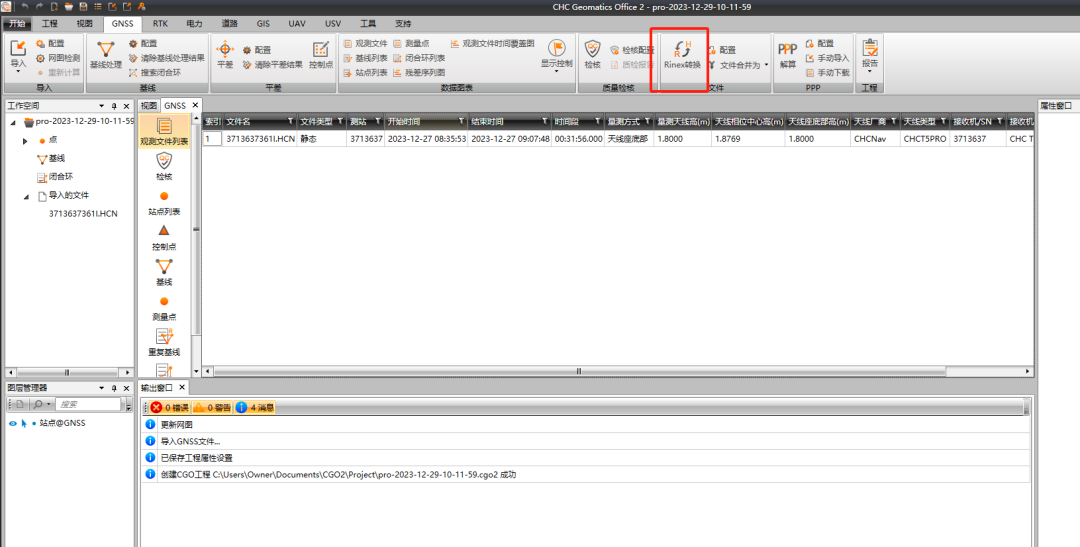The width and height of the screenshot is (1080, 547).
Task: Open the 导入 dropdown arrow
Action: coord(18,71)
